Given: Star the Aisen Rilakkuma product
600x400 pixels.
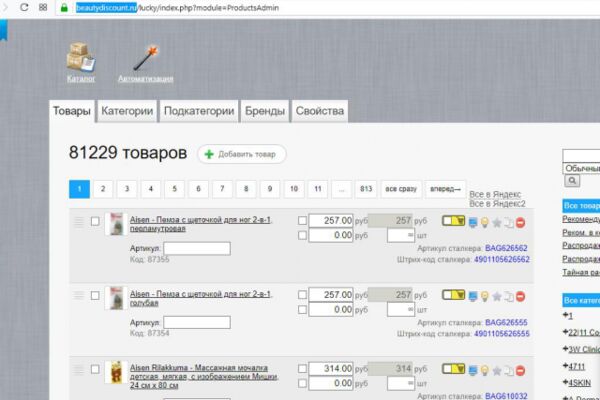Looking at the screenshot, I should pyautogui.click(x=497, y=371).
